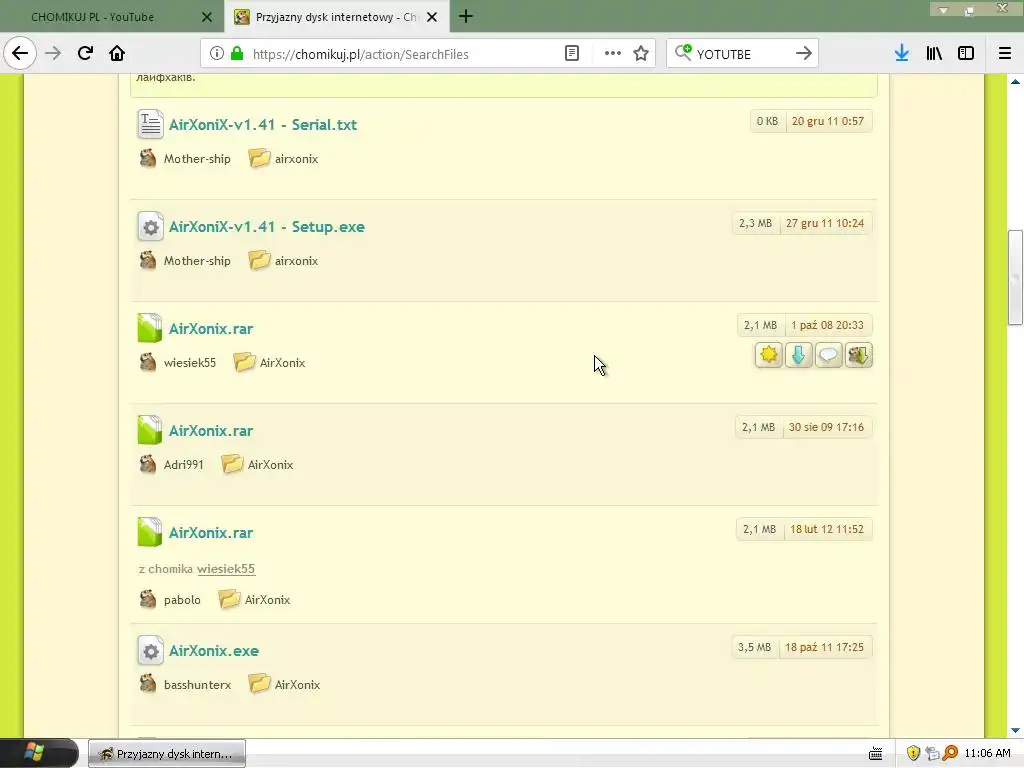Click scrollbar down arrow
Screen dimensions: 1024x768
(x=1015, y=729)
